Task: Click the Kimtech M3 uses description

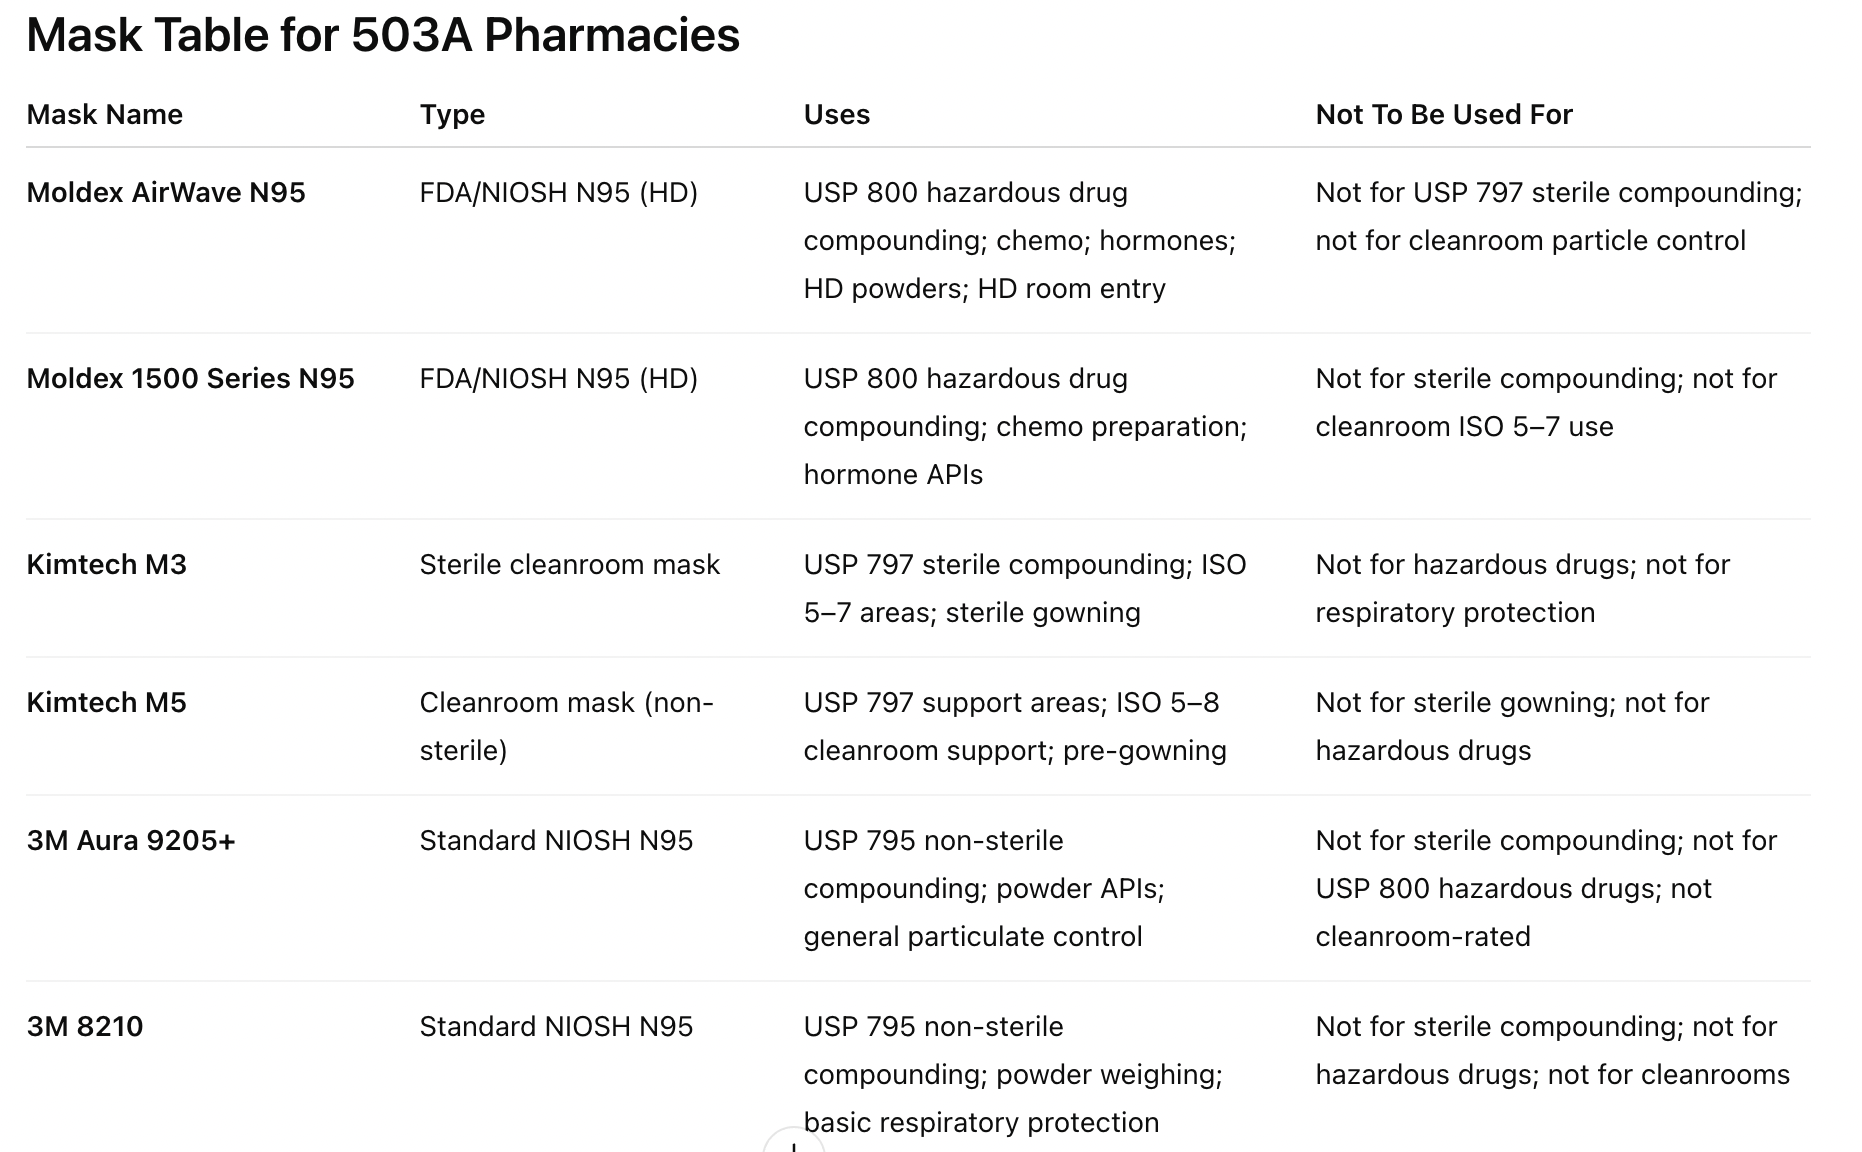Action: [1024, 588]
